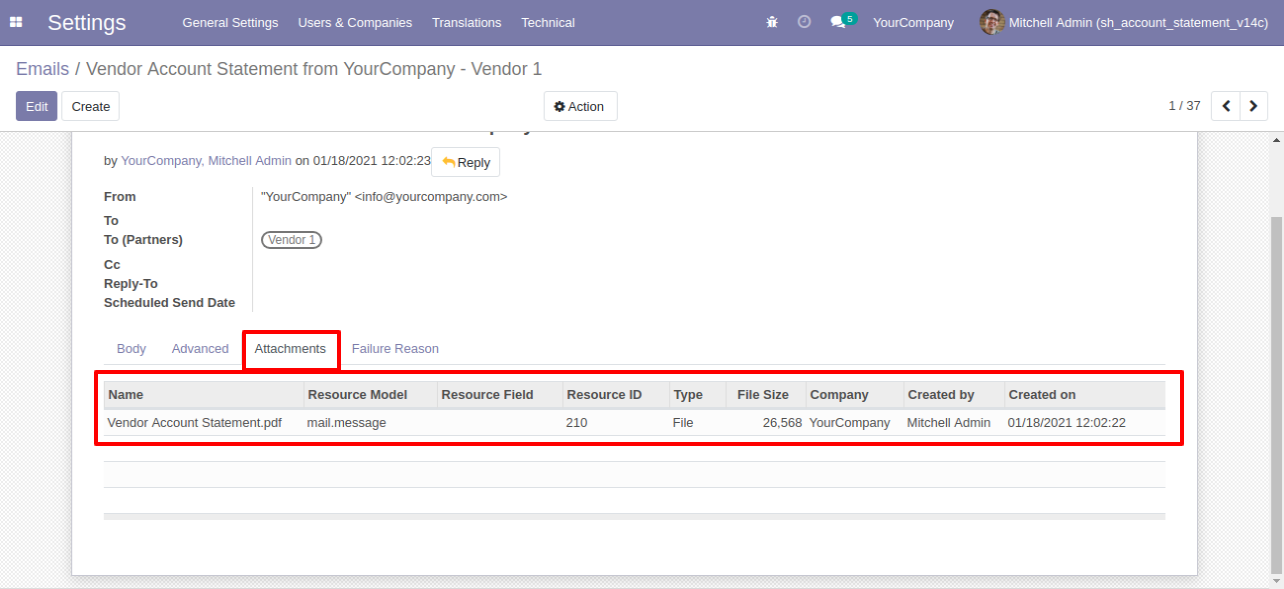Click the Reply button

[466, 162]
